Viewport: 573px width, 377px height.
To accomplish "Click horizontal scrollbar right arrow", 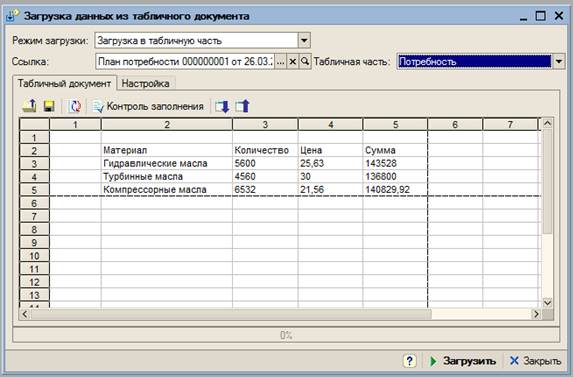I will click(x=536, y=314).
